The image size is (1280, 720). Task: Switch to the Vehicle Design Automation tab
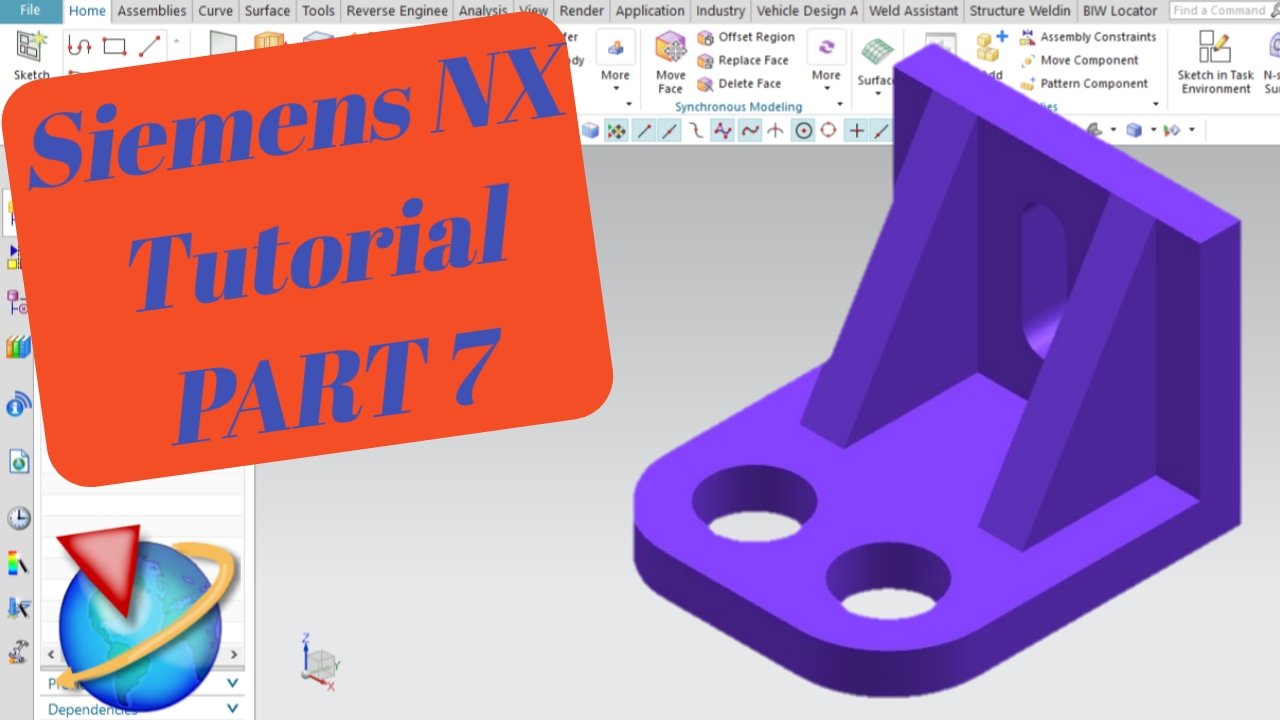tap(808, 11)
